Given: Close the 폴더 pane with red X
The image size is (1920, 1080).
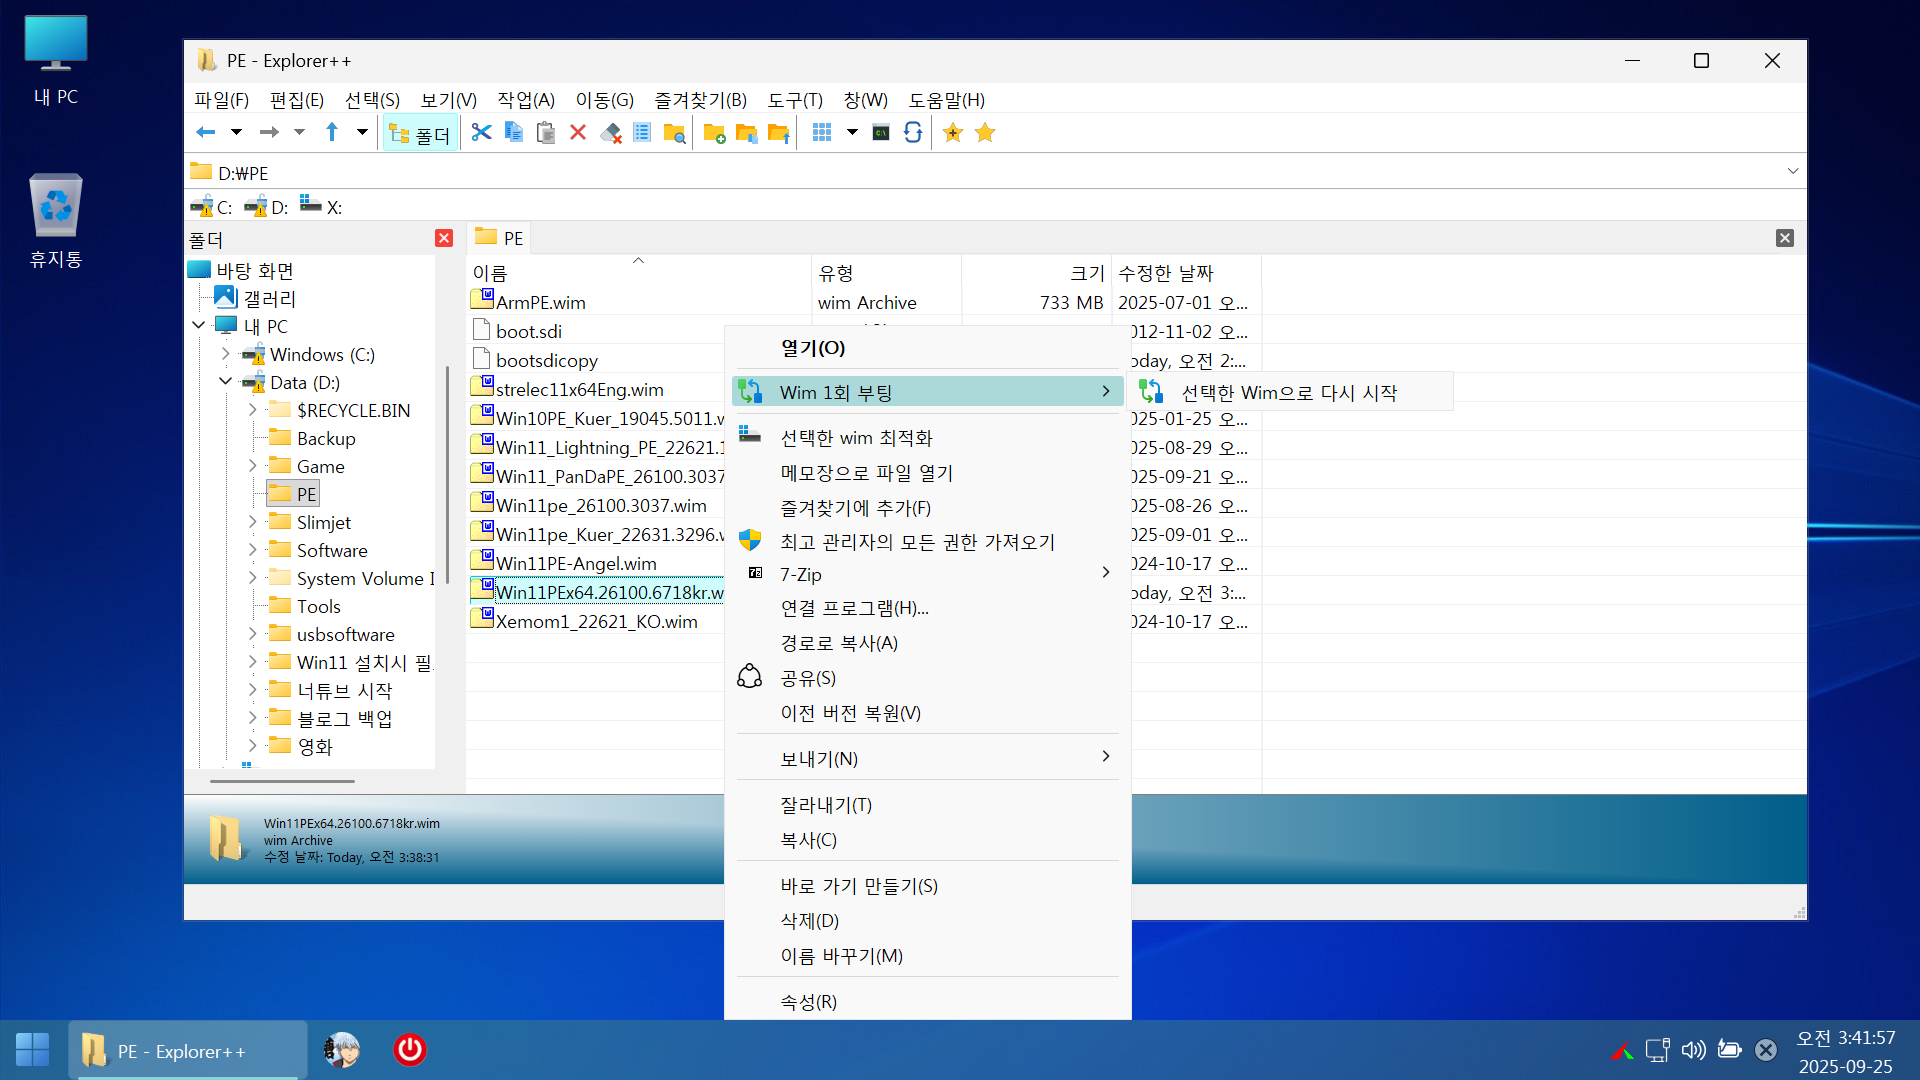Looking at the screenshot, I should [x=444, y=238].
